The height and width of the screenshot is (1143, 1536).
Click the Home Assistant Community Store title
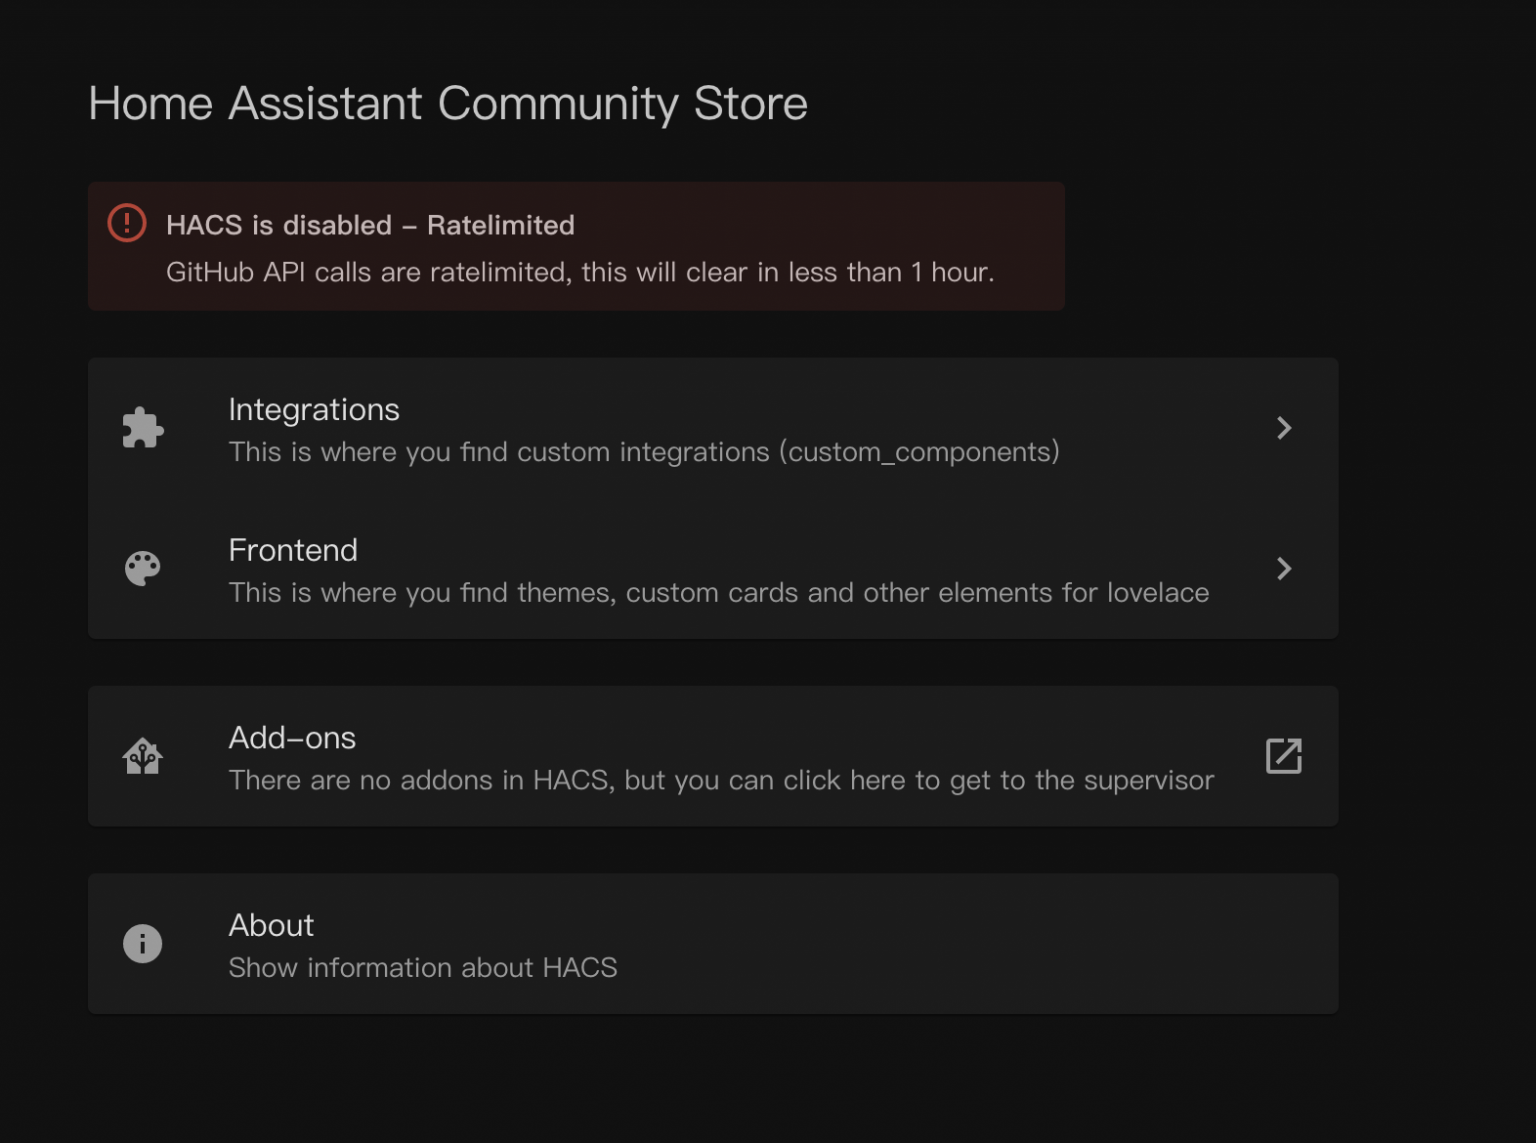448,103
